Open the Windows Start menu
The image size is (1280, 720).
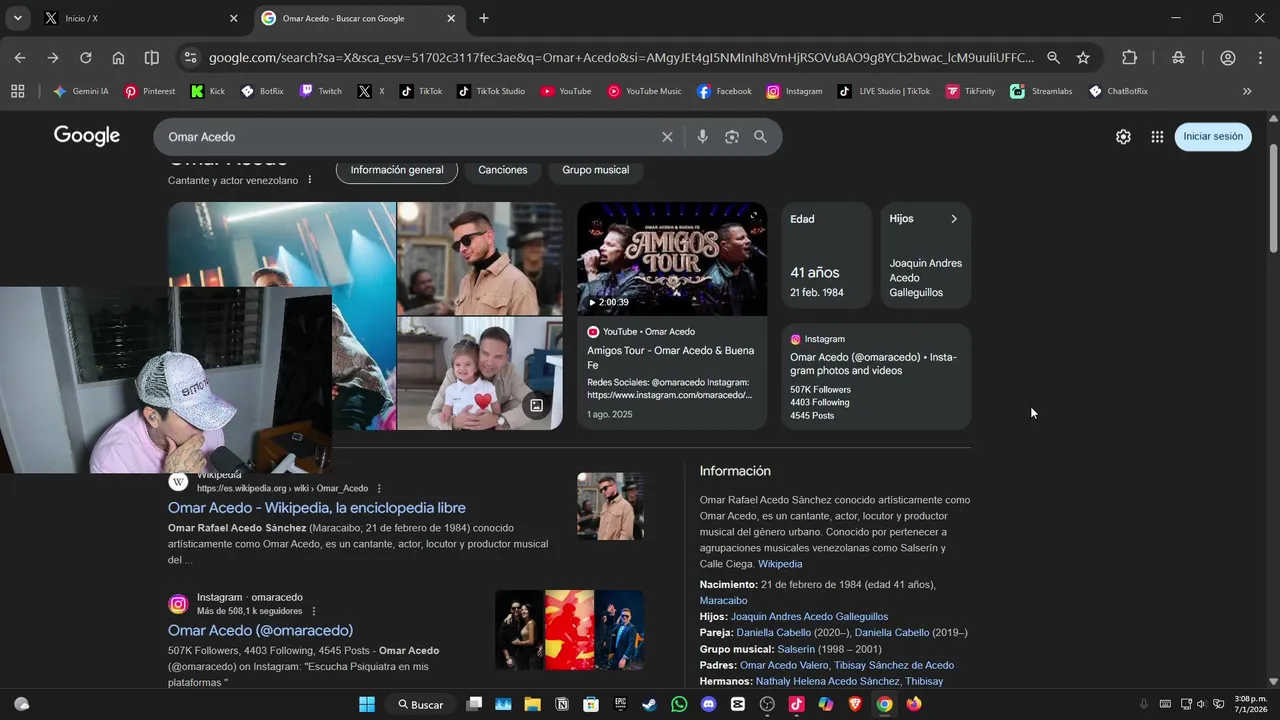click(x=367, y=704)
